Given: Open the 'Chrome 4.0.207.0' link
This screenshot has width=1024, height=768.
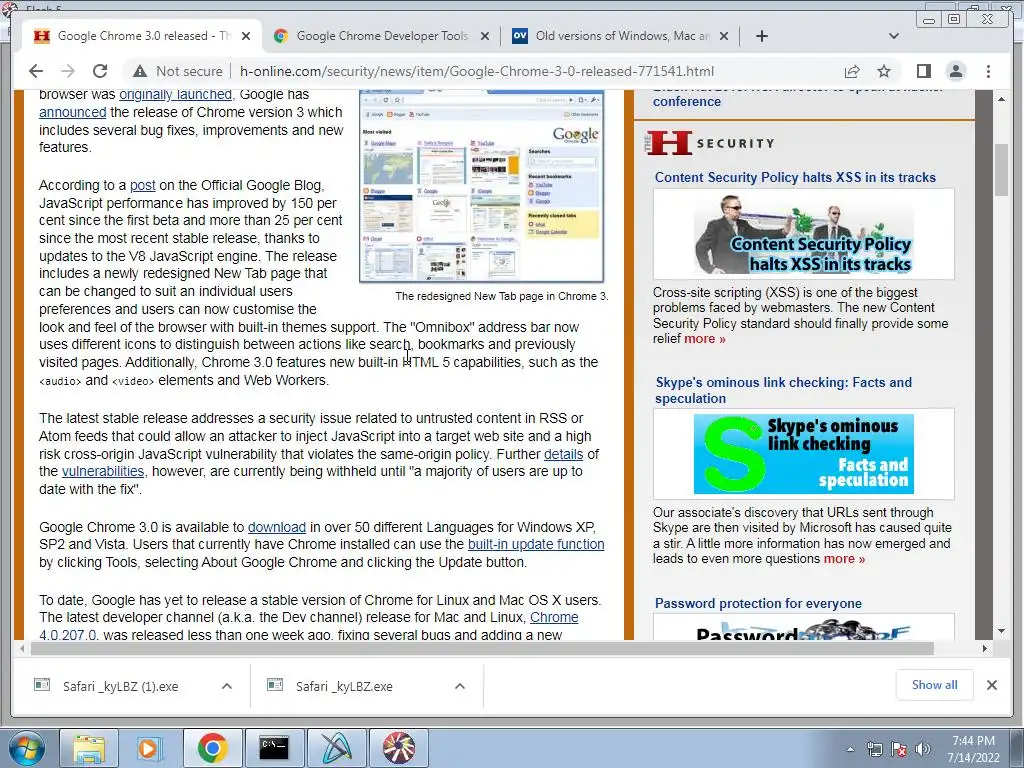Looking at the screenshot, I should [x=554, y=618].
